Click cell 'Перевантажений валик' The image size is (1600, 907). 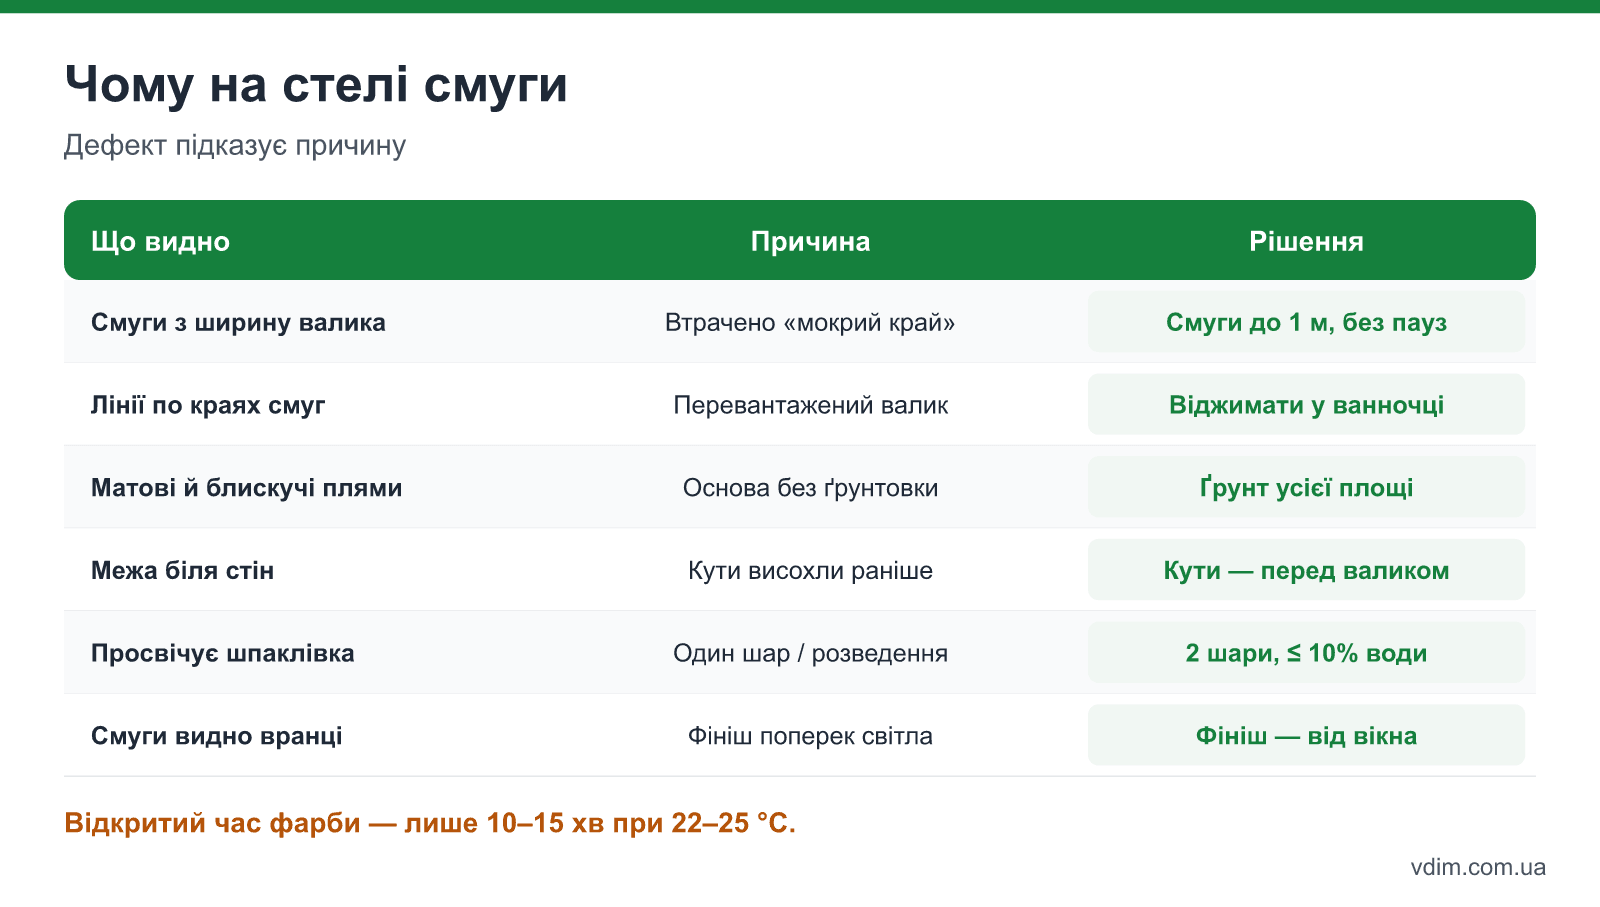click(x=810, y=405)
